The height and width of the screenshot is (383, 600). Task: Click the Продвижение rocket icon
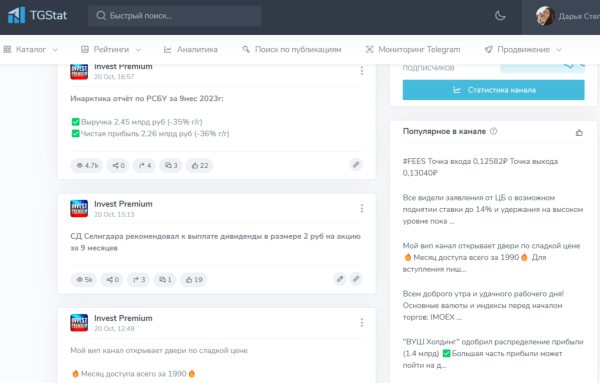[x=489, y=49]
